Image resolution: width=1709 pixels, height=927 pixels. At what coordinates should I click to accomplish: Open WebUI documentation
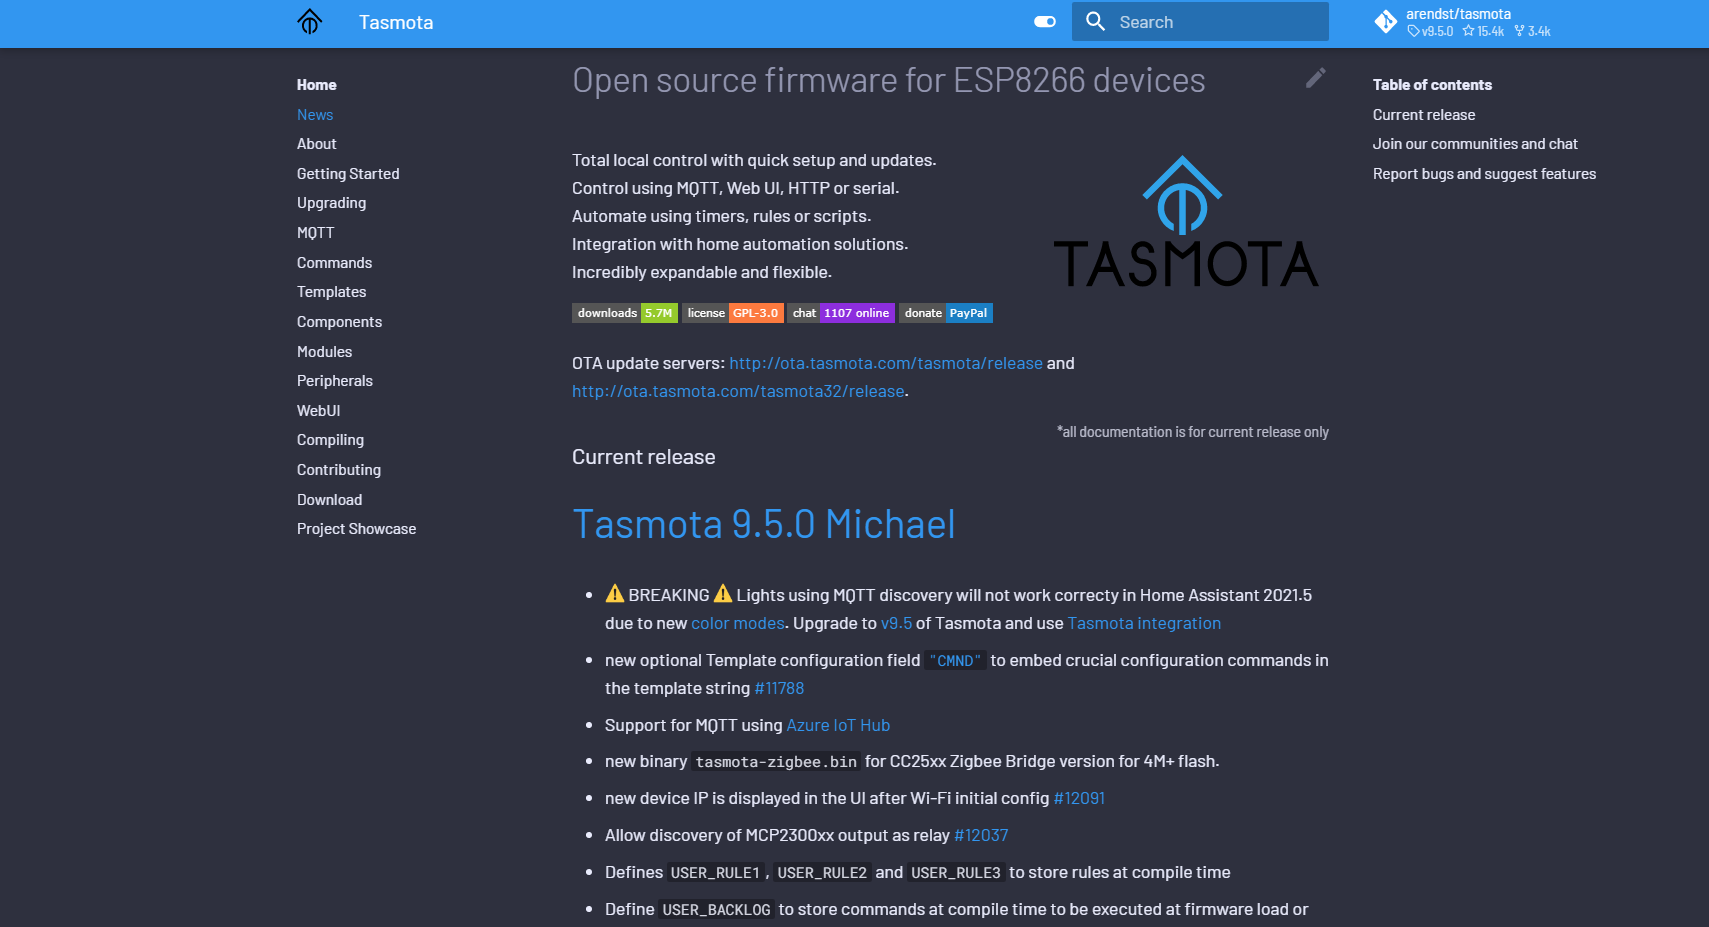(x=318, y=411)
